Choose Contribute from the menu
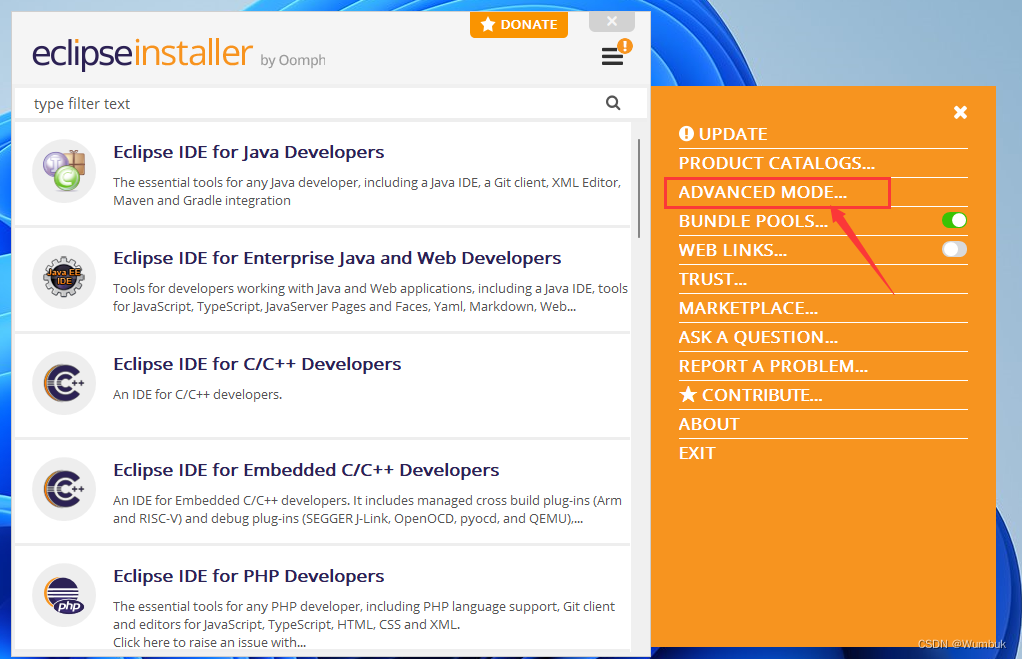The width and height of the screenshot is (1022, 659). click(762, 395)
